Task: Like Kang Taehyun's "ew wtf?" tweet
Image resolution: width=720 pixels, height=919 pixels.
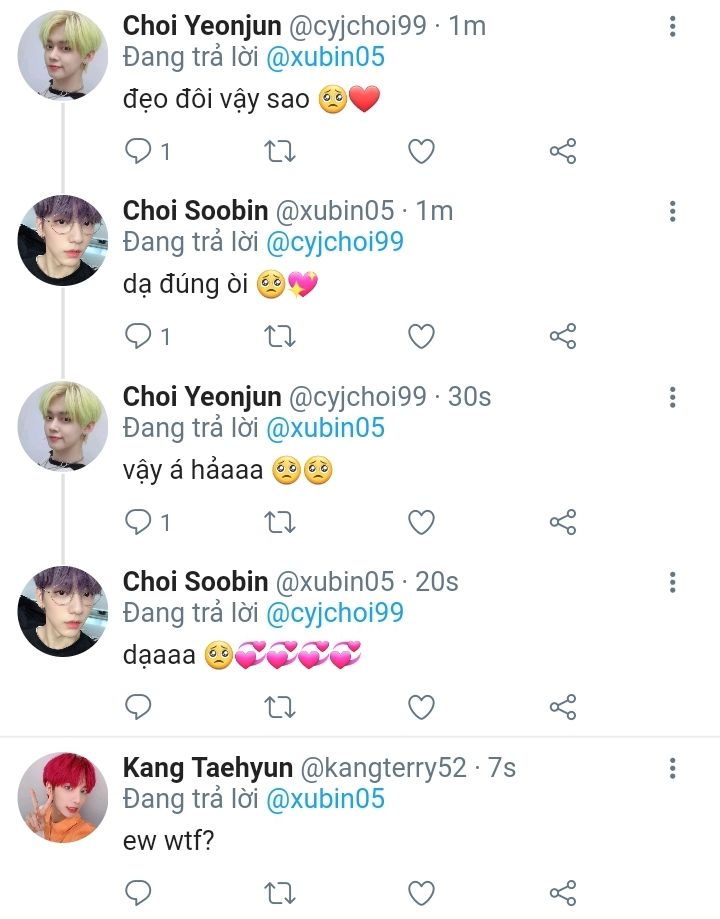Action: coord(422,892)
